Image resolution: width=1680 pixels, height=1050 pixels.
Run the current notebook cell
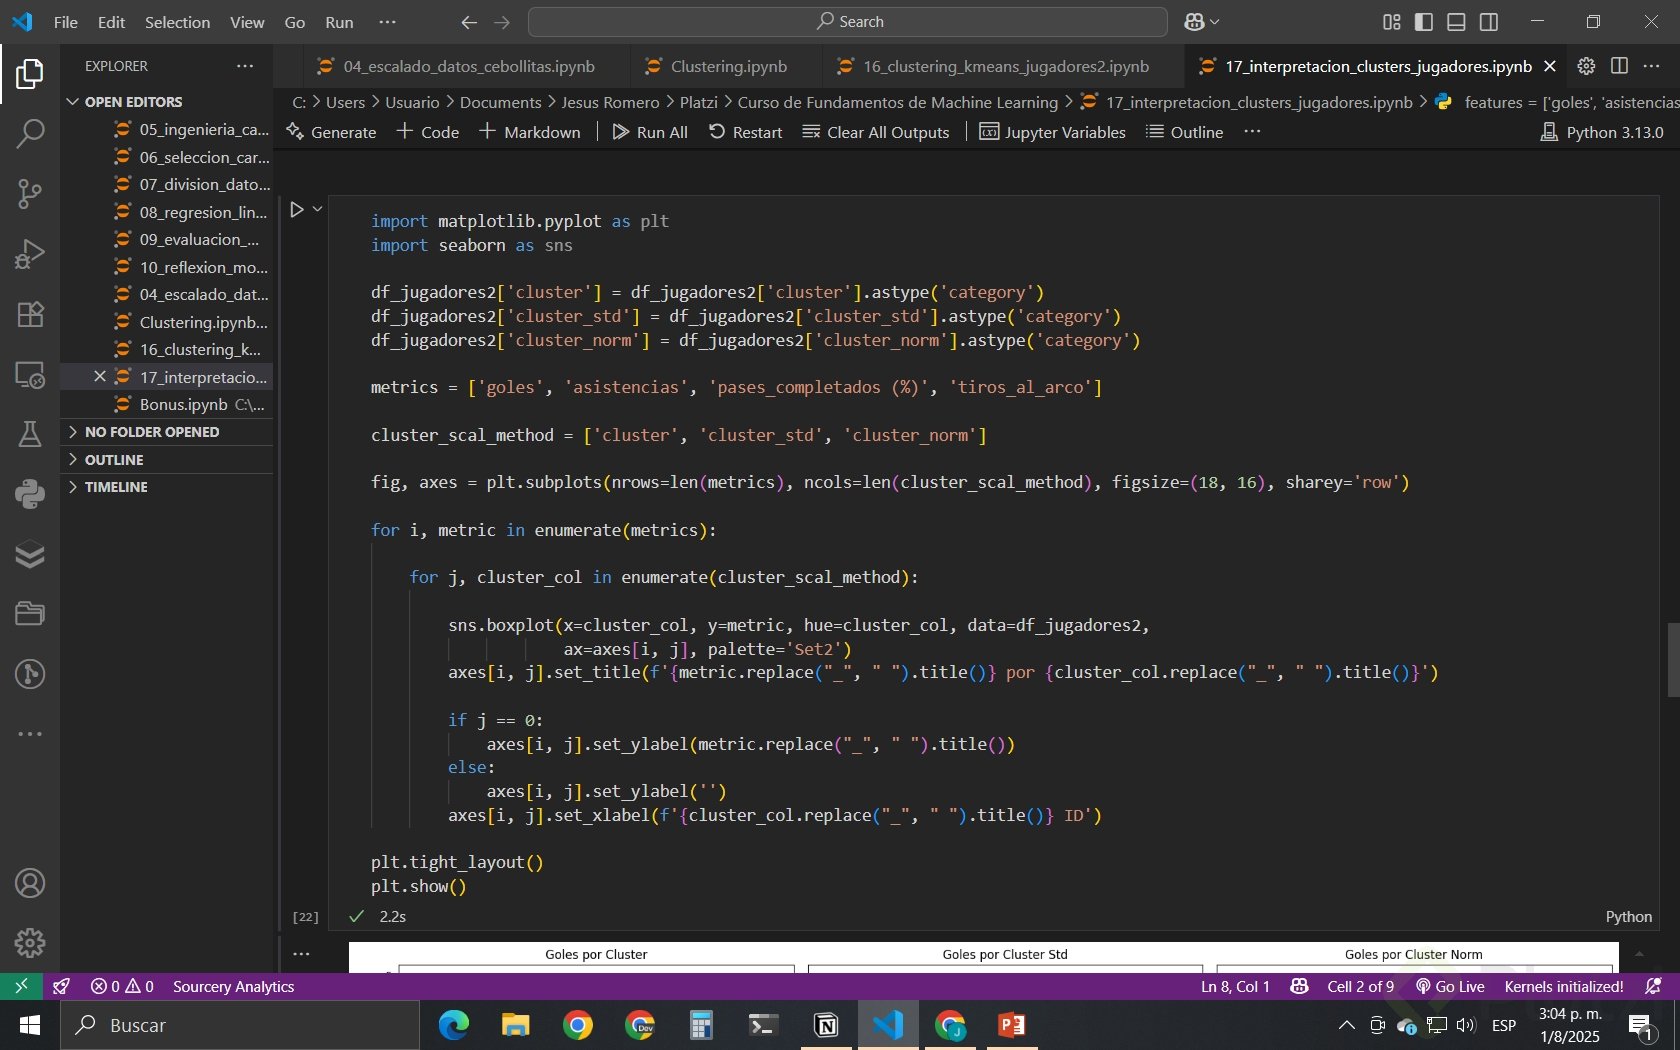coord(297,210)
